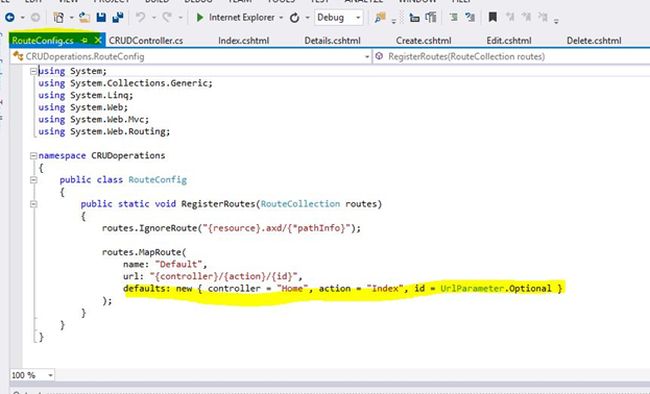Click the Previous Bookmark icon
This screenshot has height=394, width=650.
[x=510, y=17]
